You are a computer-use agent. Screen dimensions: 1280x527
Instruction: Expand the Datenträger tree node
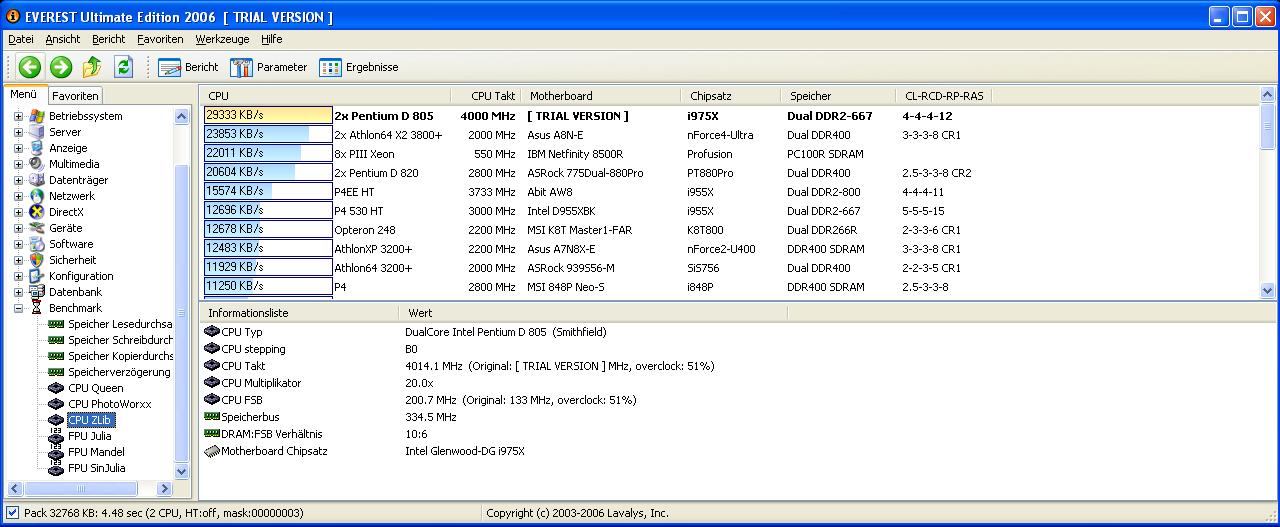click(x=18, y=180)
